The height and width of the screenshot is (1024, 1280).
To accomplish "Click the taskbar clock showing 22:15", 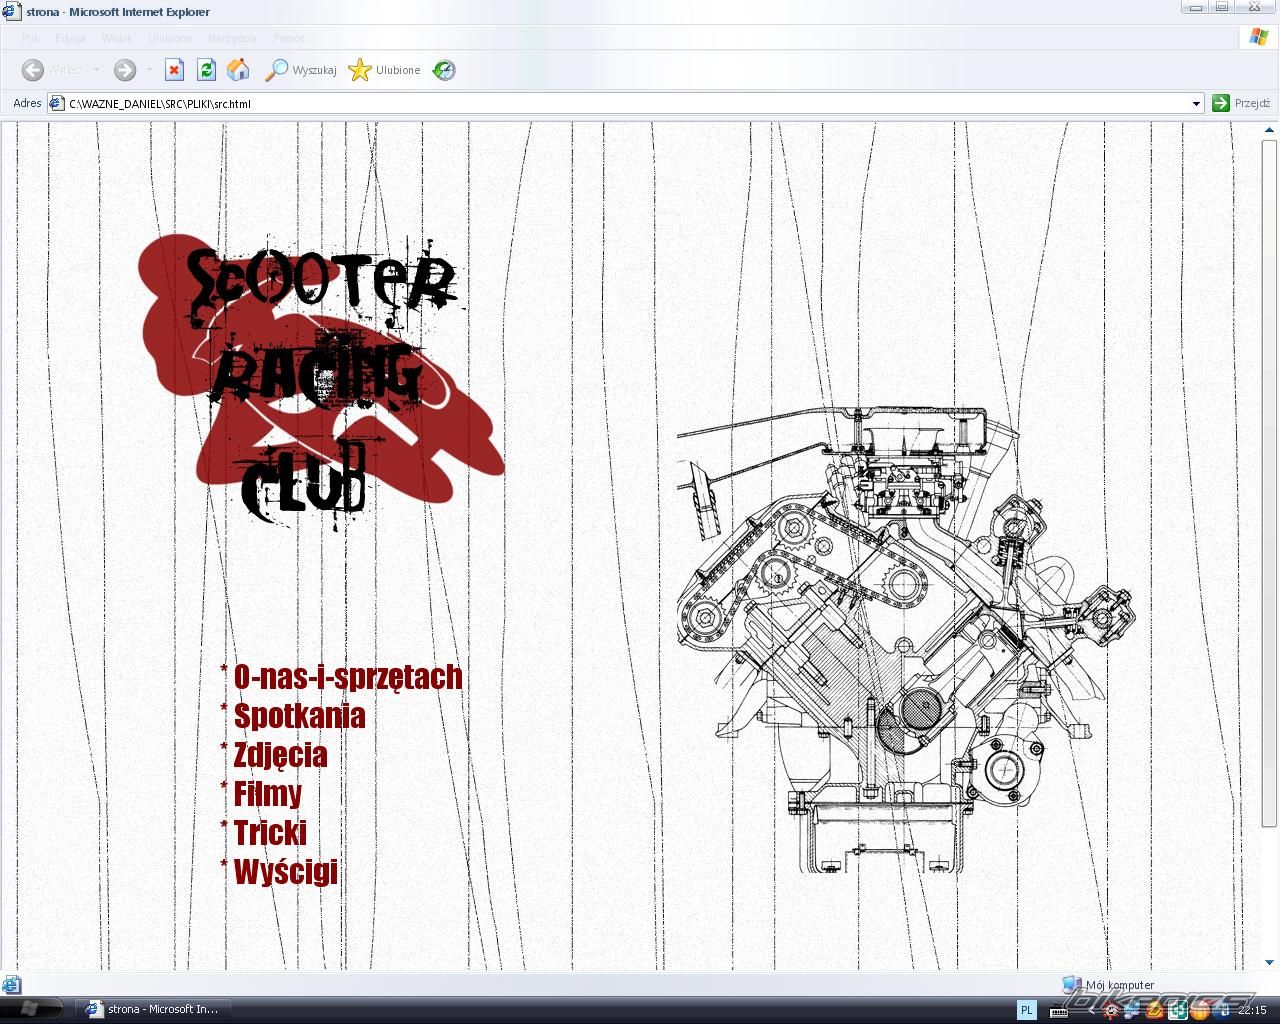I will (1252, 1010).
